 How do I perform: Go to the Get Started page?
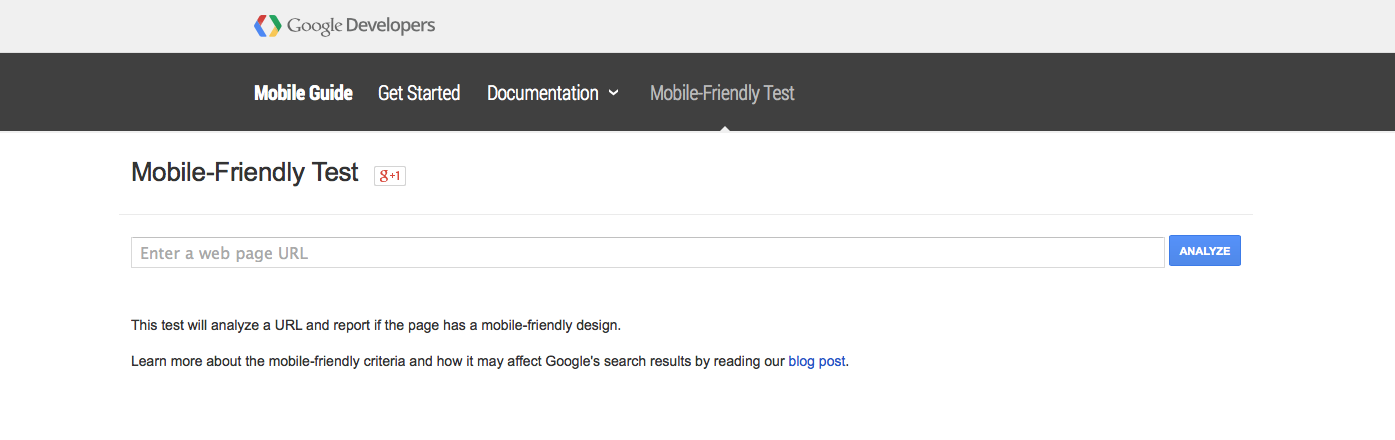pos(419,93)
